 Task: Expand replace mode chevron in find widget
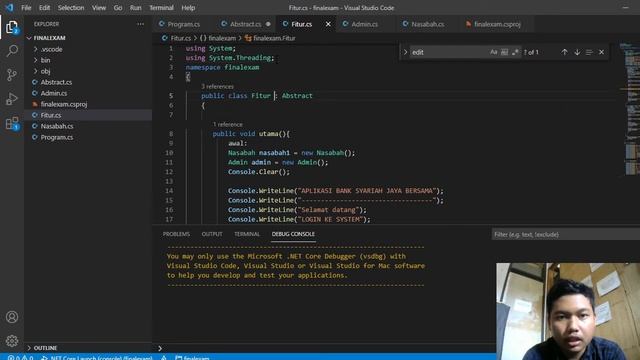point(405,52)
